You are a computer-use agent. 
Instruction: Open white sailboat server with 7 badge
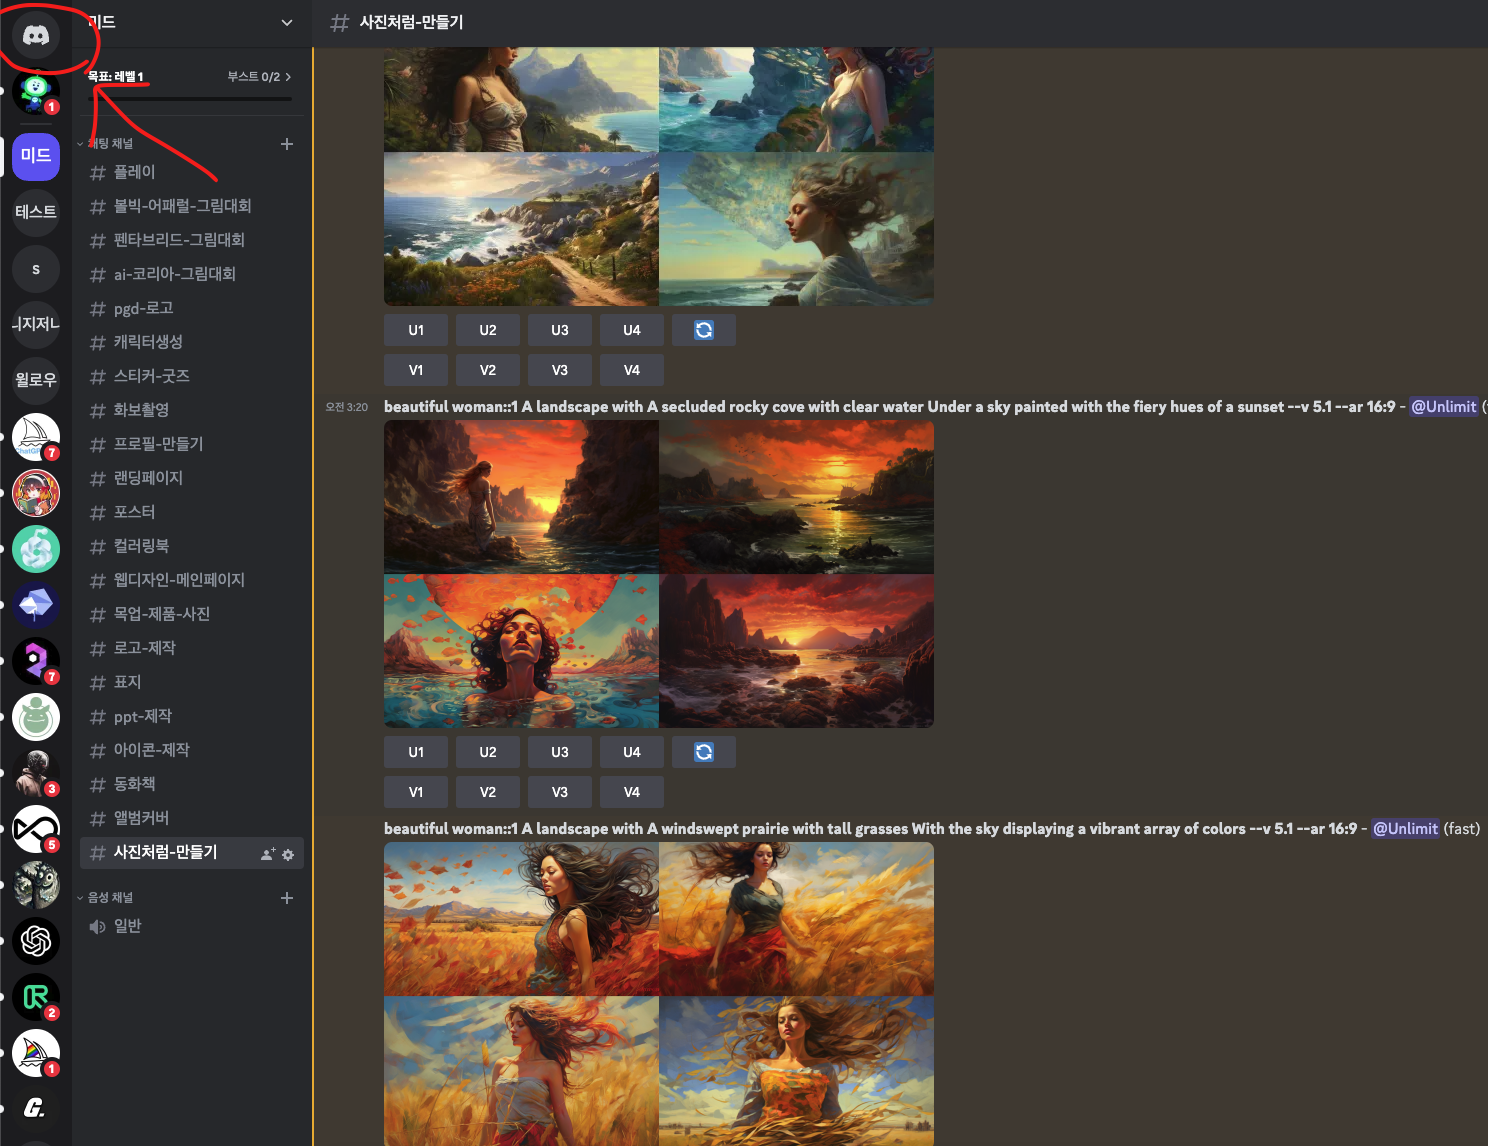[36, 437]
